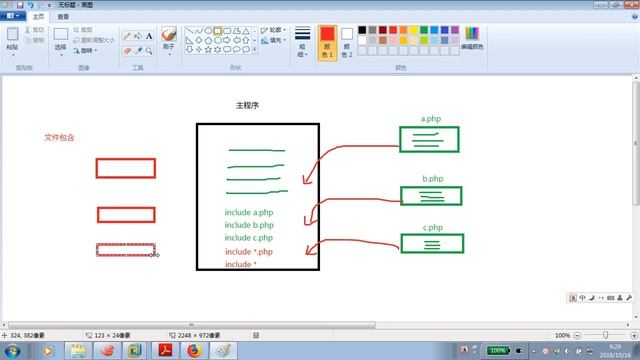This screenshot has height=360, width=640.
Task: Choose the Oval callout shape
Action: pyautogui.click(x=236, y=50)
